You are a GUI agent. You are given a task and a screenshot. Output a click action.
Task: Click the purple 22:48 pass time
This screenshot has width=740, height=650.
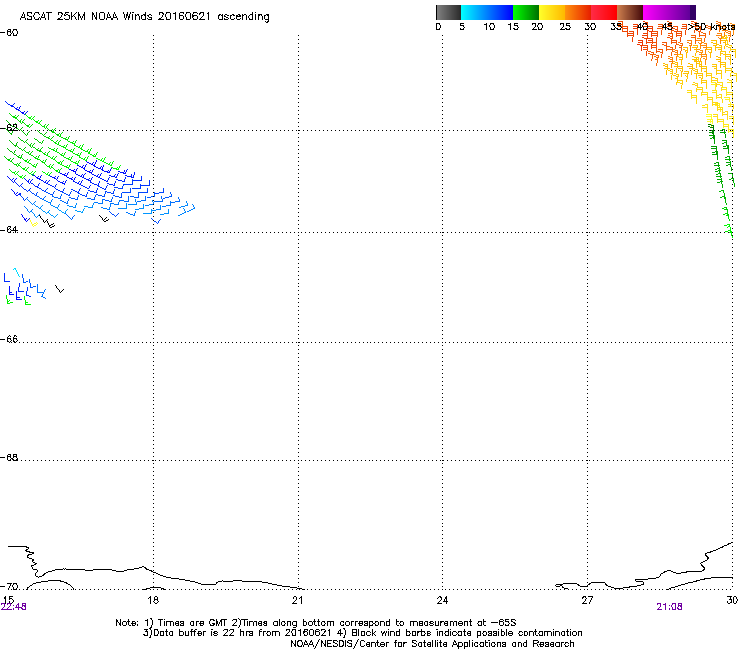point(14,607)
